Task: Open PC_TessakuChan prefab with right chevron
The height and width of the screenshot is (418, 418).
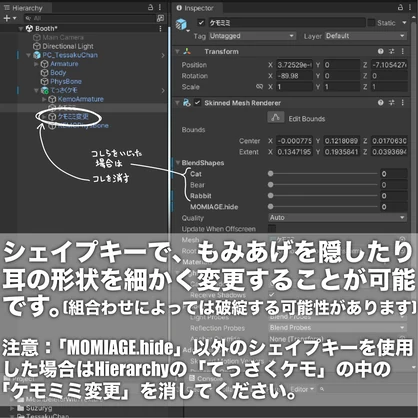Action: [x=163, y=55]
